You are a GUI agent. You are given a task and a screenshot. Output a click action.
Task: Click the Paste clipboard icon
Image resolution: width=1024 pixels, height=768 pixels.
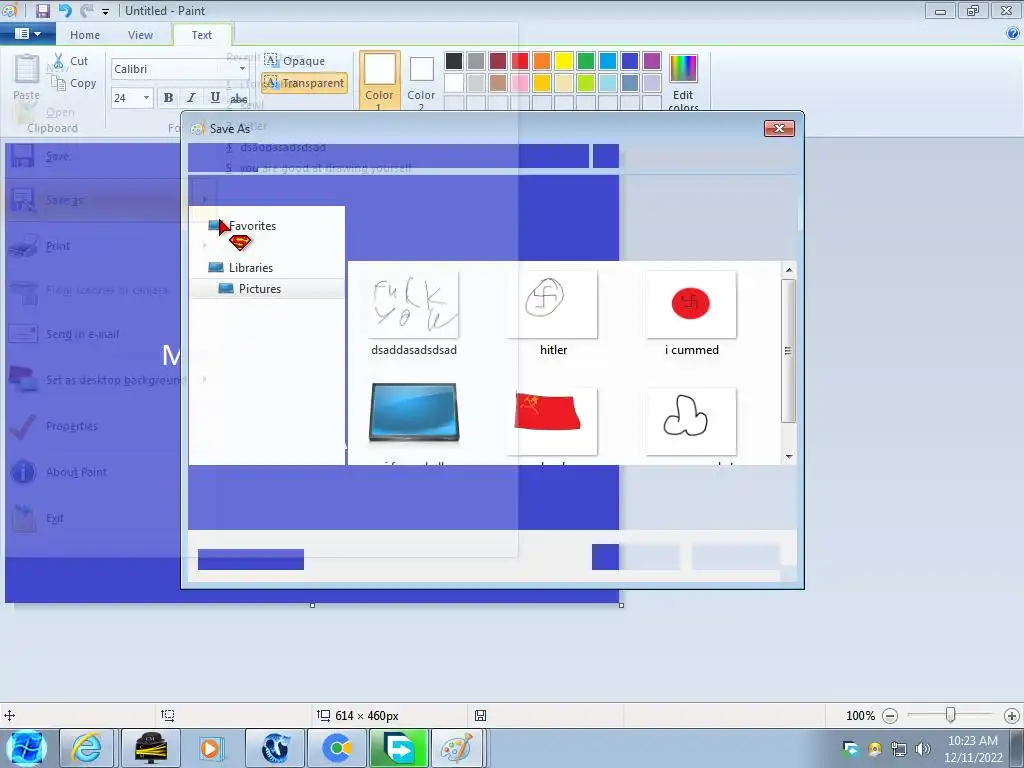tap(26, 69)
